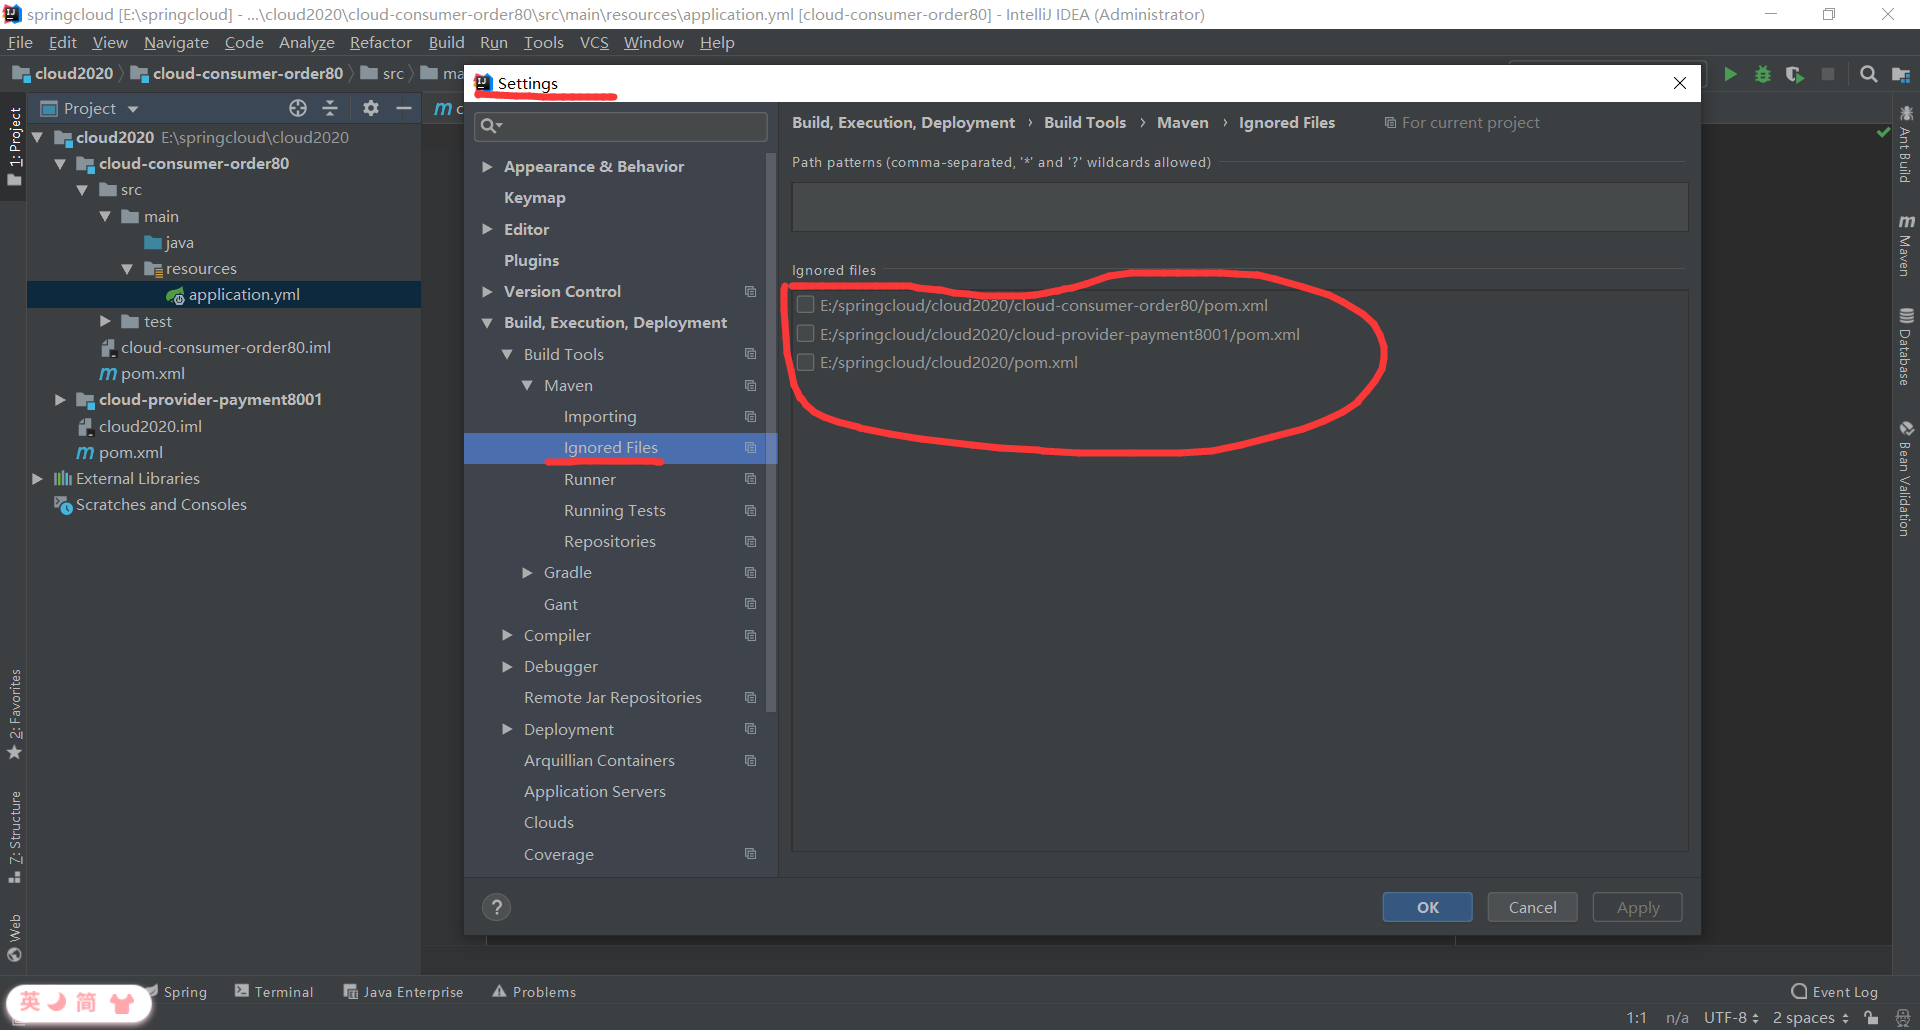Expand the Gradle settings node
The width and height of the screenshot is (1920, 1030).
tap(527, 573)
